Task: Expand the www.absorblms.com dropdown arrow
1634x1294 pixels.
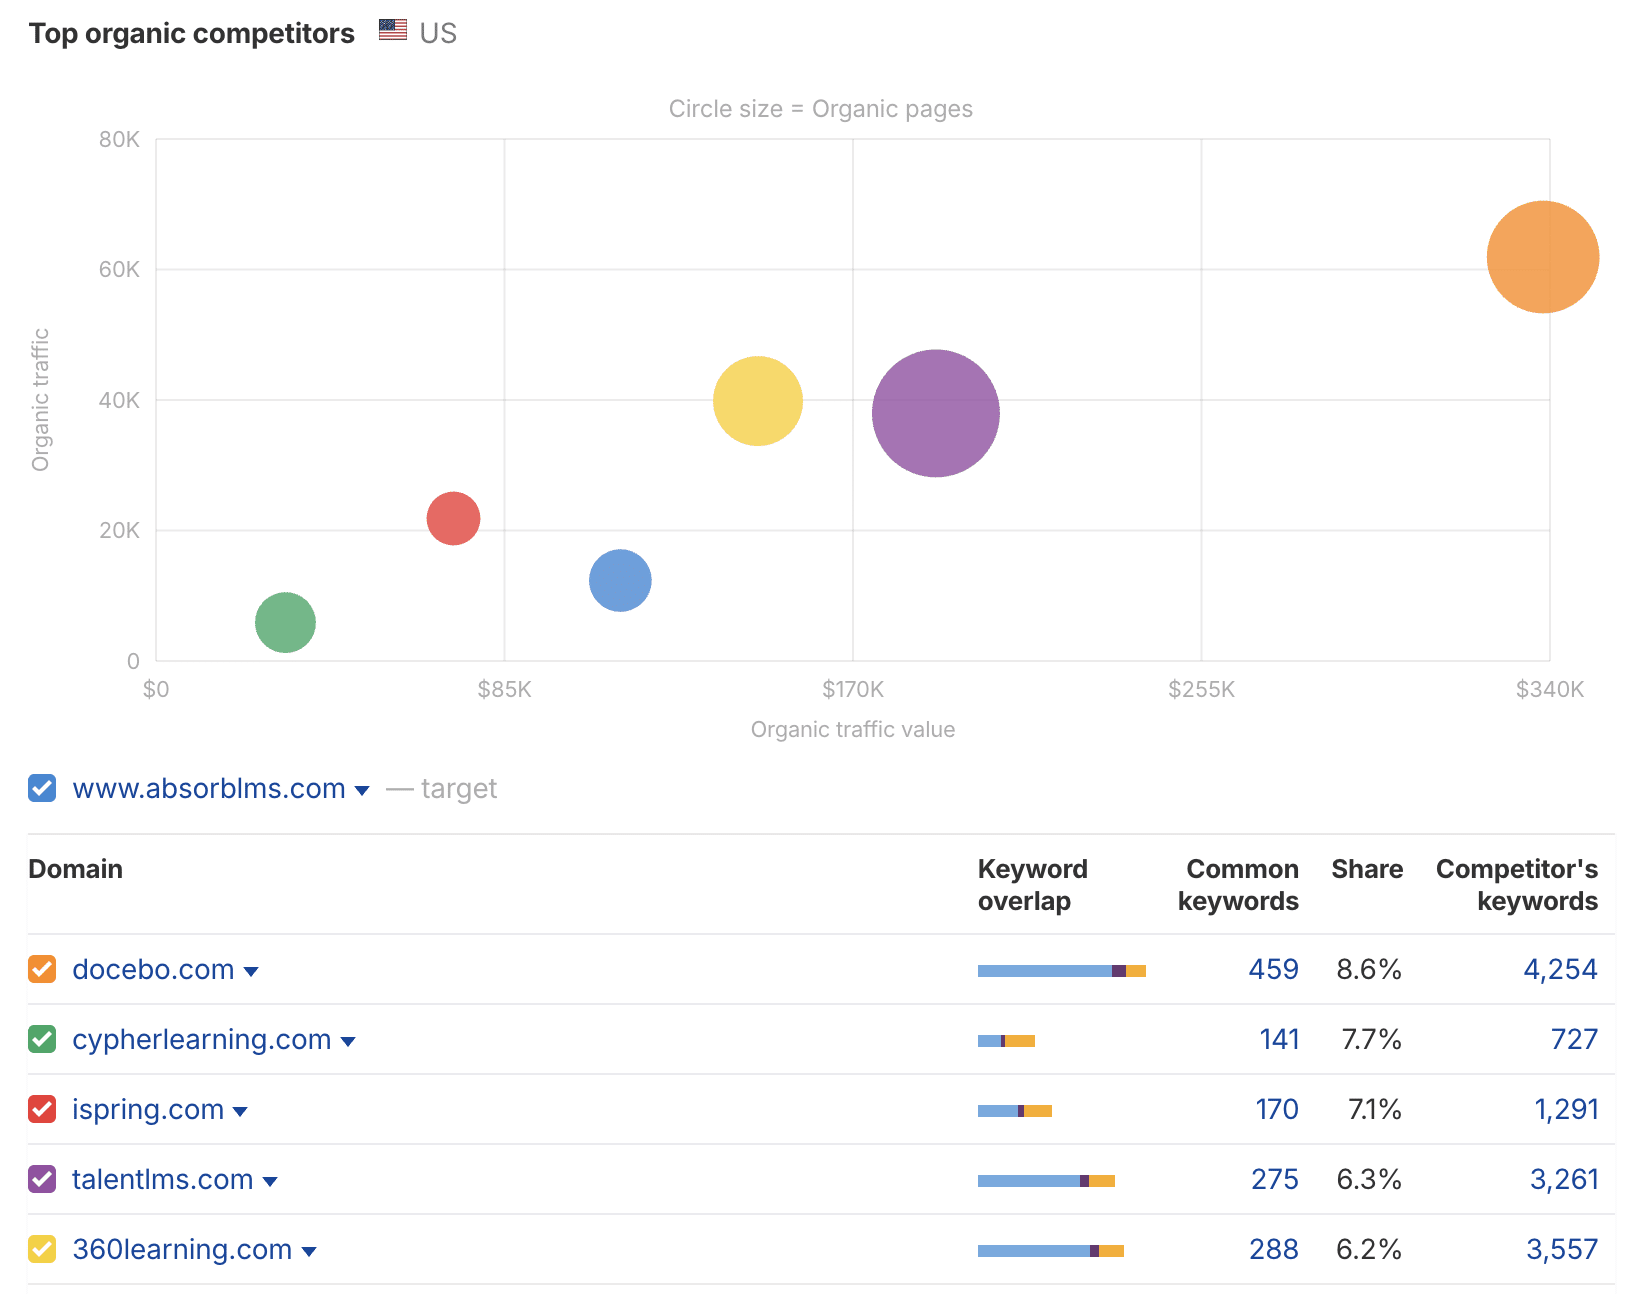Action: (x=362, y=791)
